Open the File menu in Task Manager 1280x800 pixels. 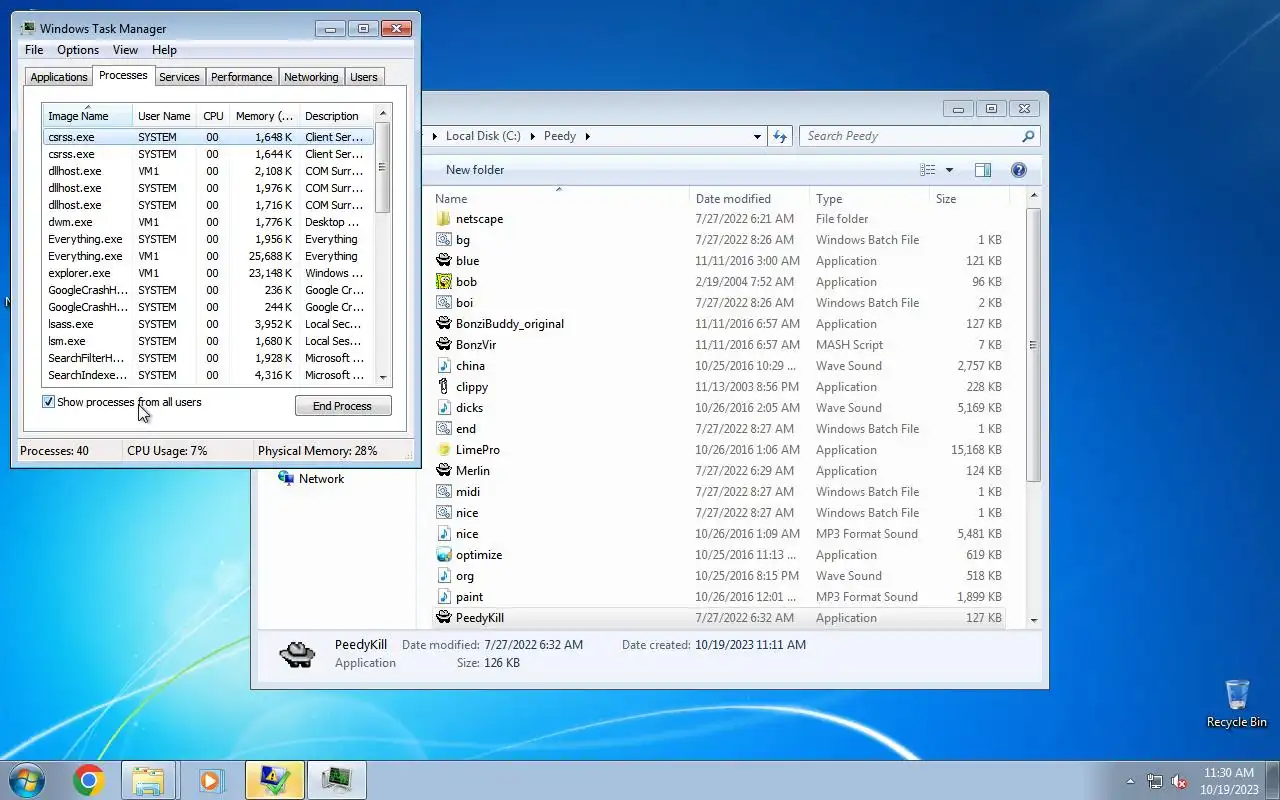pyautogui.click(x=34, y=50)
